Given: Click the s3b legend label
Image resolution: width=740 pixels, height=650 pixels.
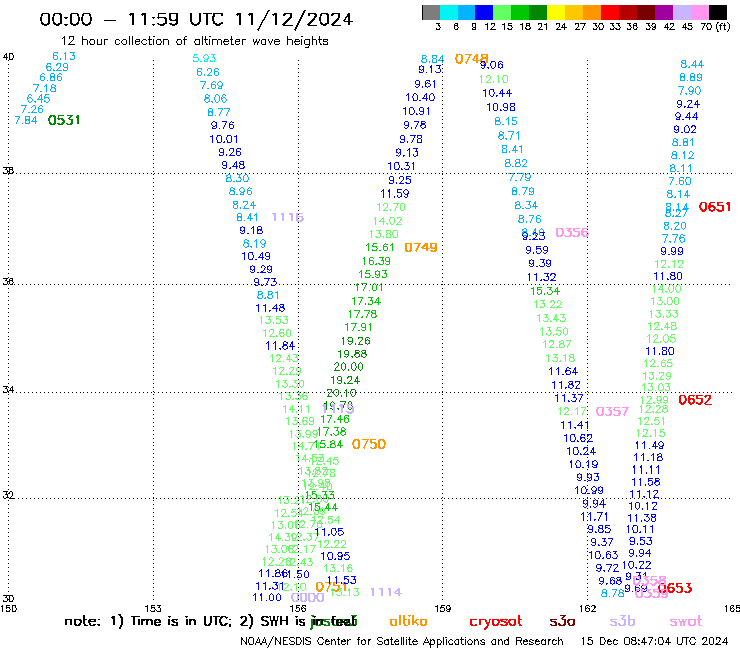Looking at the screenshot, I should coord(622,621).
